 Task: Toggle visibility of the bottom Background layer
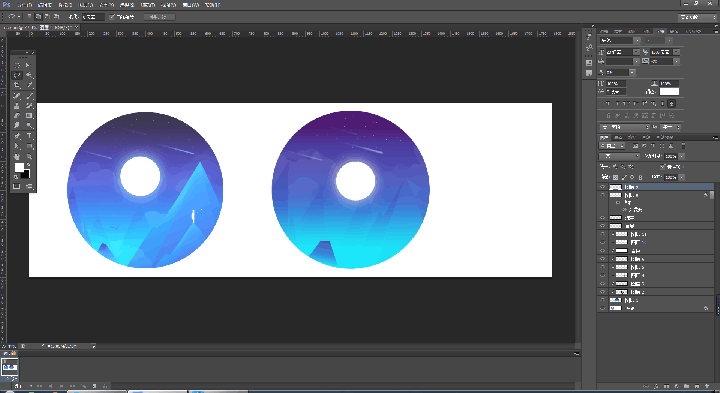[602, 309]
